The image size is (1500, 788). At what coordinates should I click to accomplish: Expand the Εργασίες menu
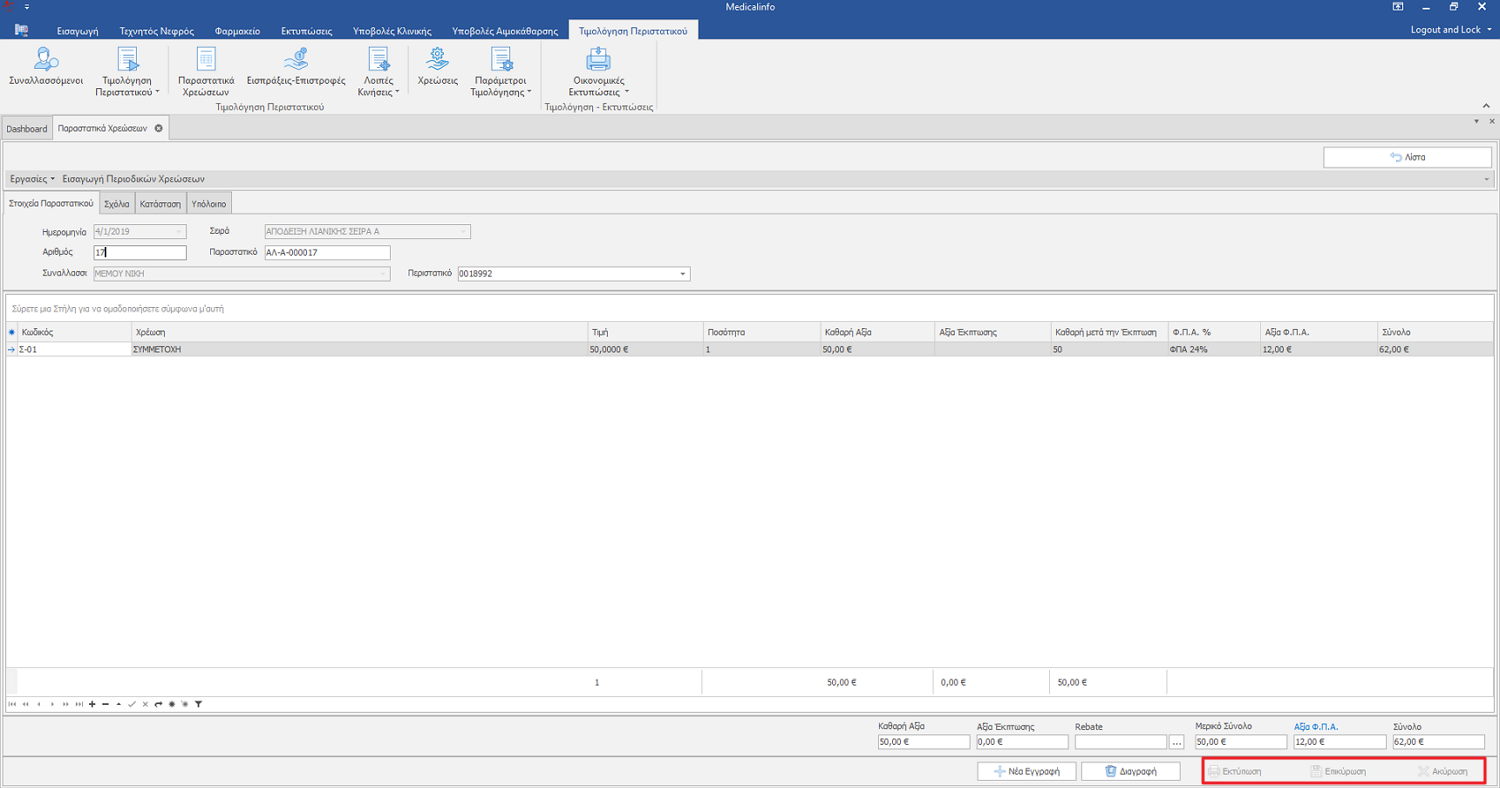pos(32,178)
